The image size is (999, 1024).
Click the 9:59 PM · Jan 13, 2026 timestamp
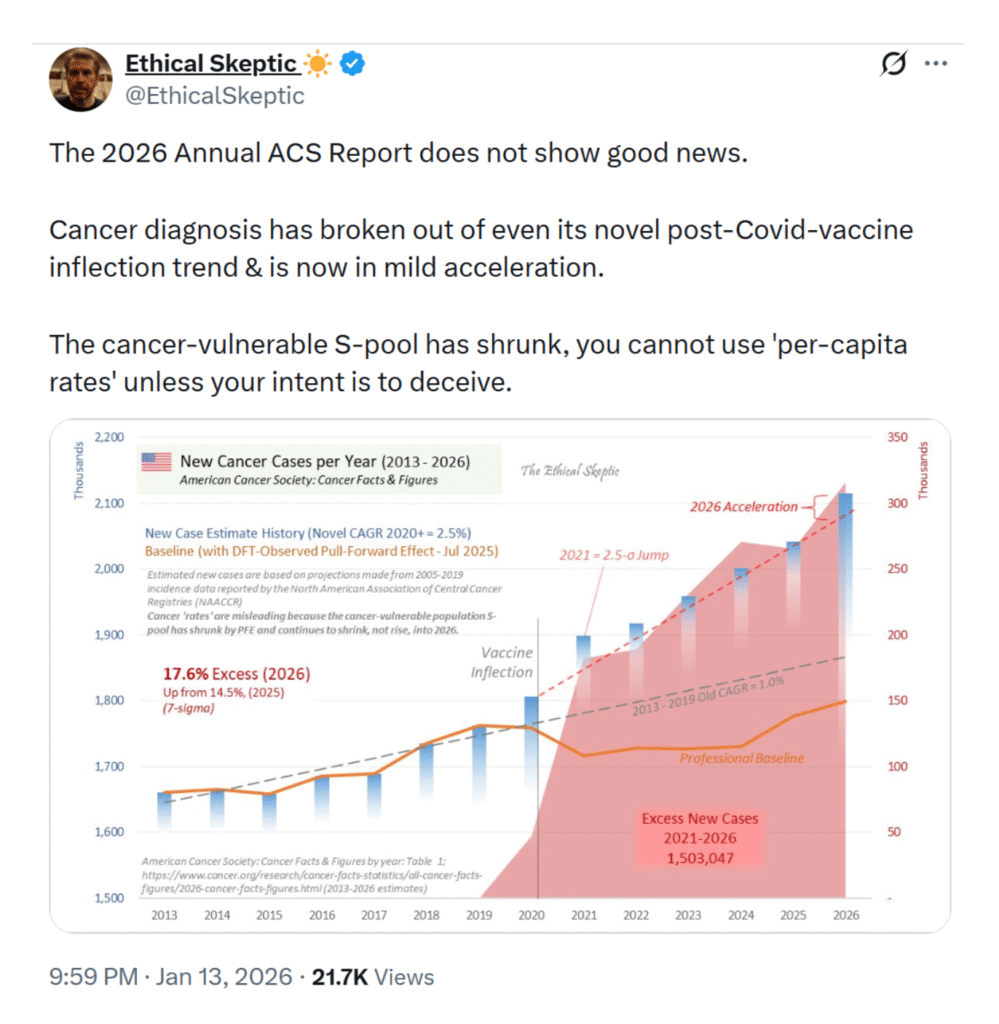pyautogui.click(x=171, y=977)
